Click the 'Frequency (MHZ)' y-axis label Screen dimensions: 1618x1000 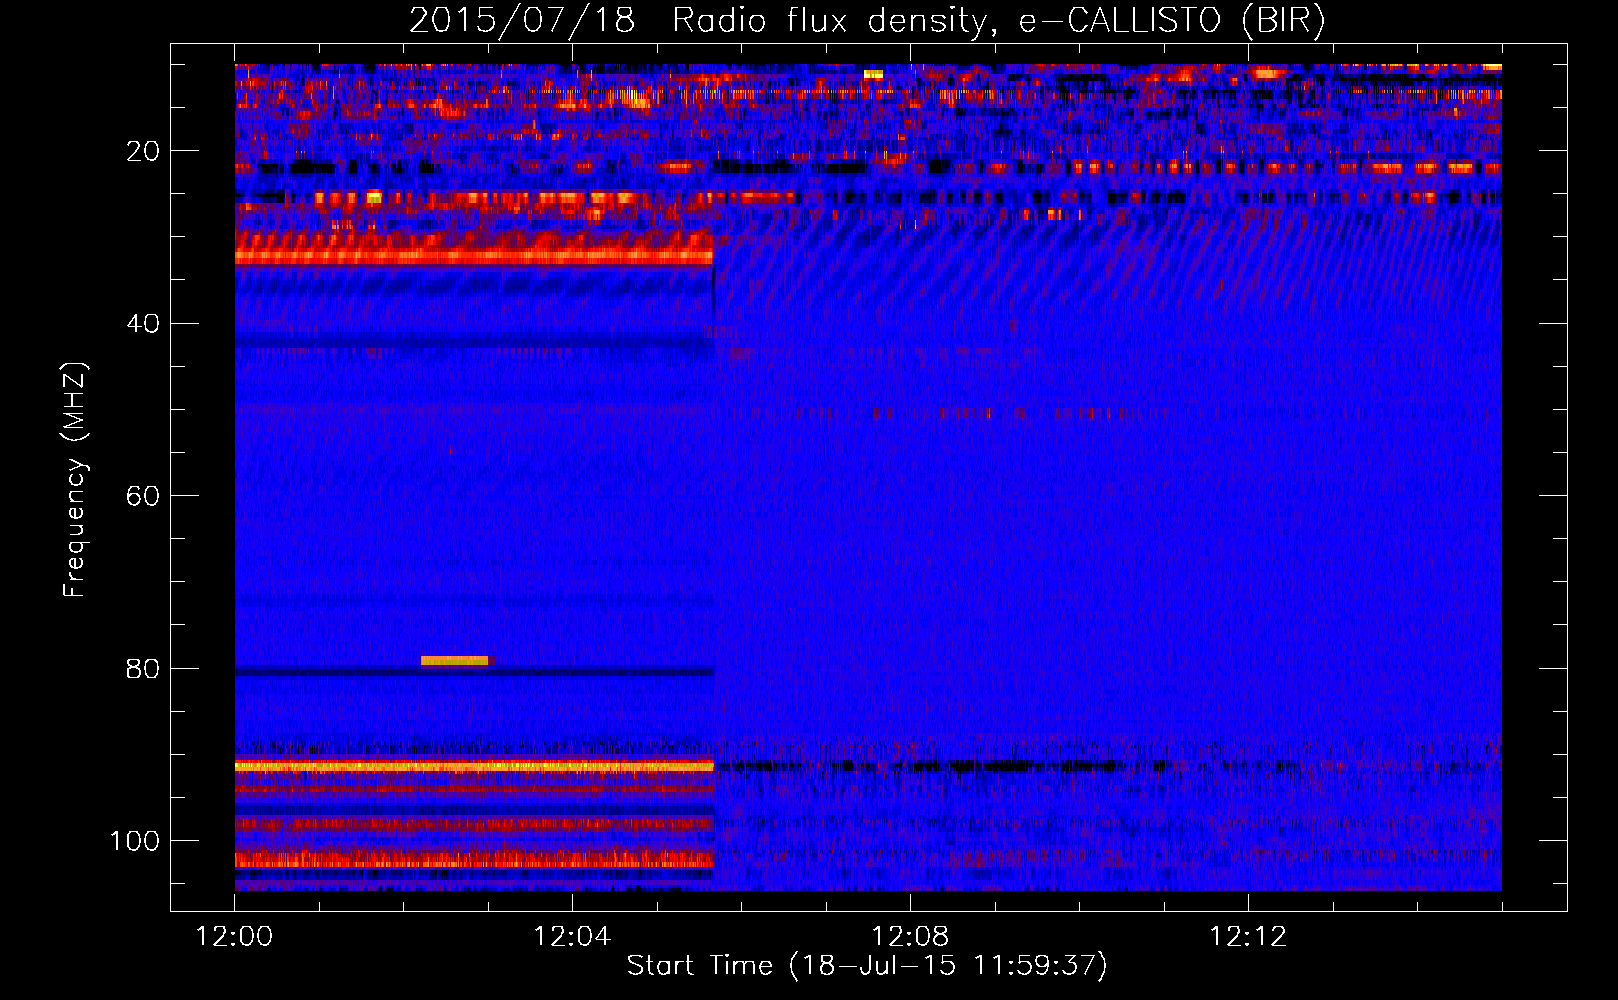pyautogui.click(x=75, y=479)
